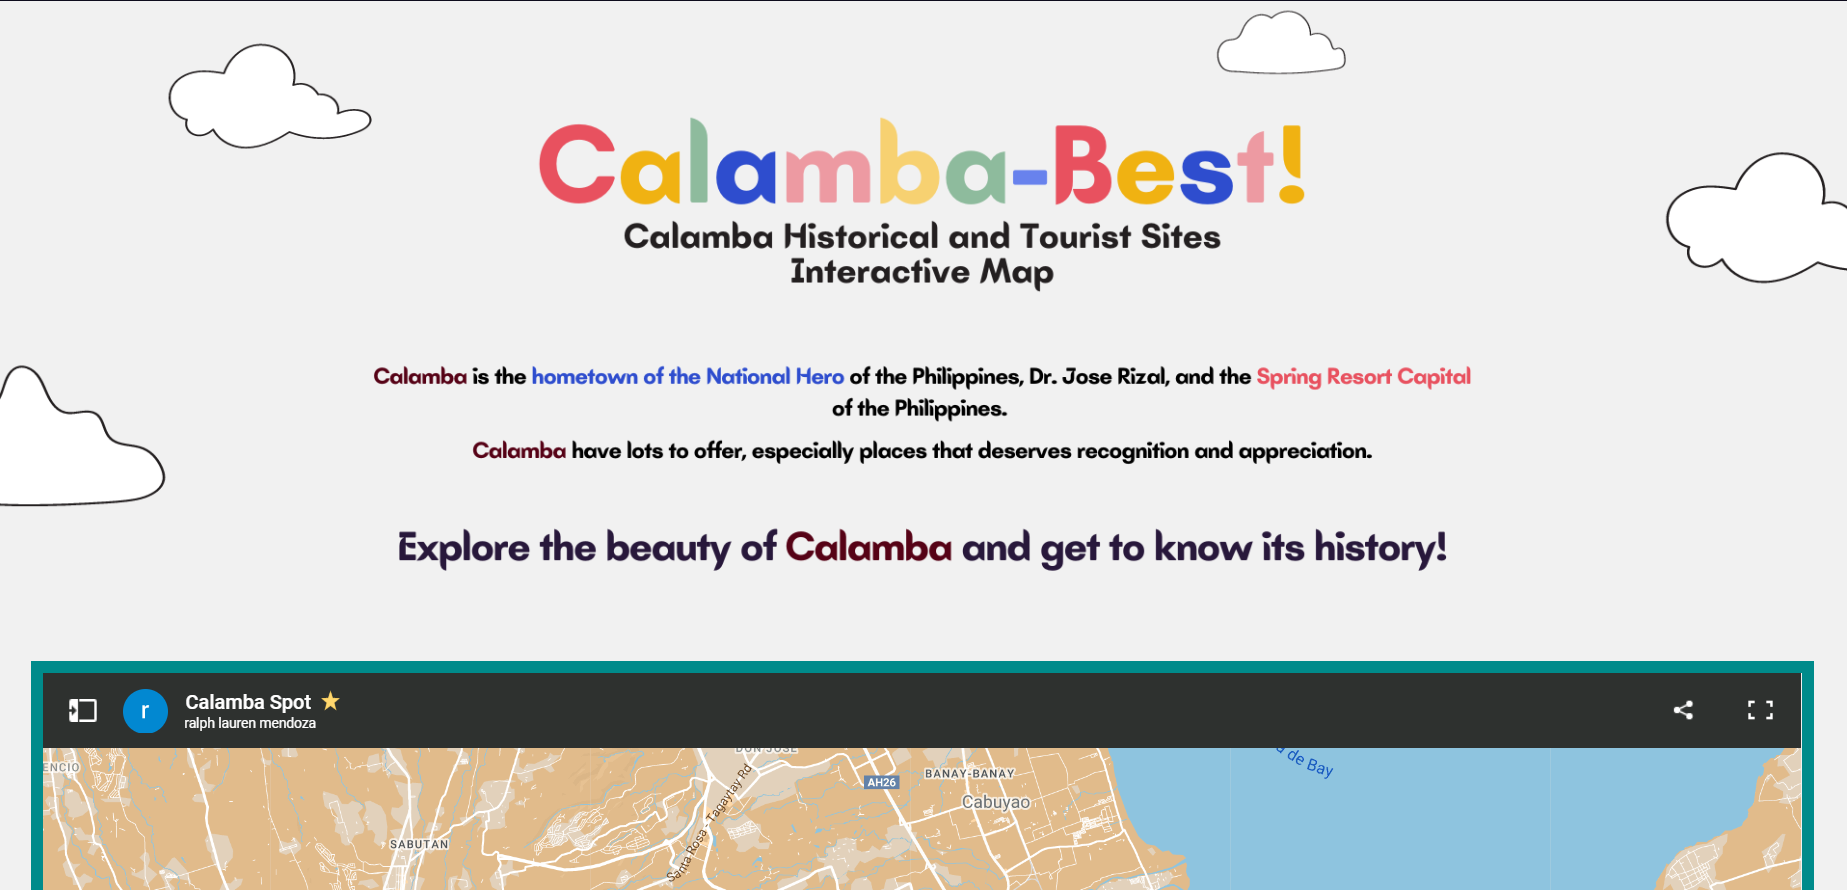The width and height of the screenshot is (1847, 890).
Task: Toggle the map legend side panel icon
Action: (x=82, y=711)
